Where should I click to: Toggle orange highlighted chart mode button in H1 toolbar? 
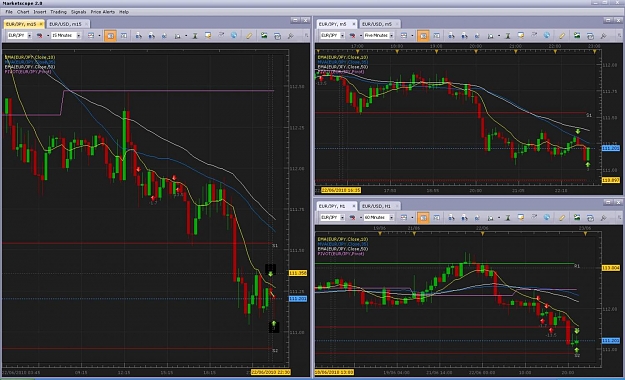(x=423, y=218)
